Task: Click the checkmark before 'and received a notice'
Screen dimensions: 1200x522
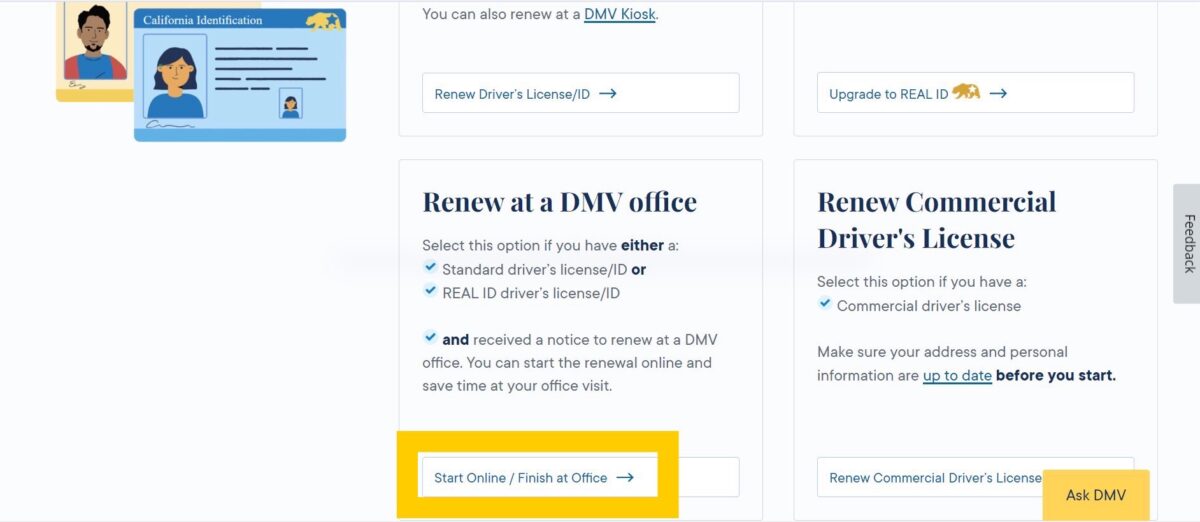Action: click(x=430, y=338)
